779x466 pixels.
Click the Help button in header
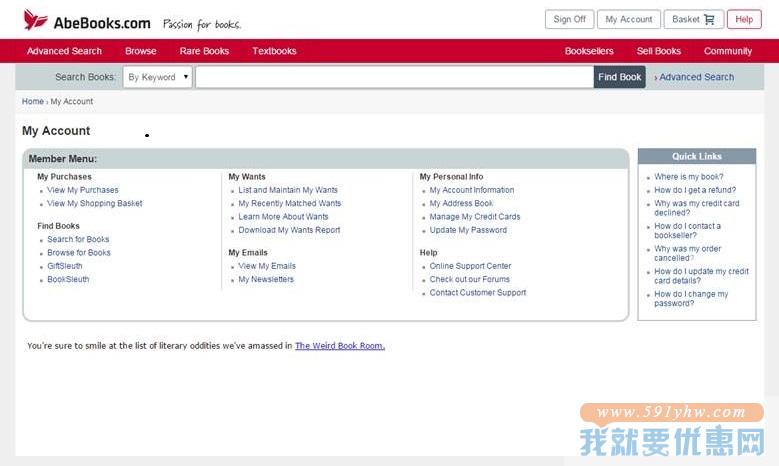tap(744, 19)
